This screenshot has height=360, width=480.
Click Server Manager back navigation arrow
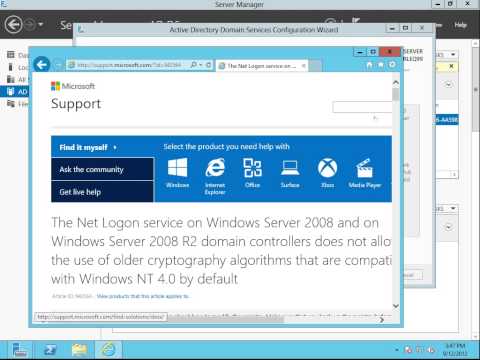coord(13,25)
